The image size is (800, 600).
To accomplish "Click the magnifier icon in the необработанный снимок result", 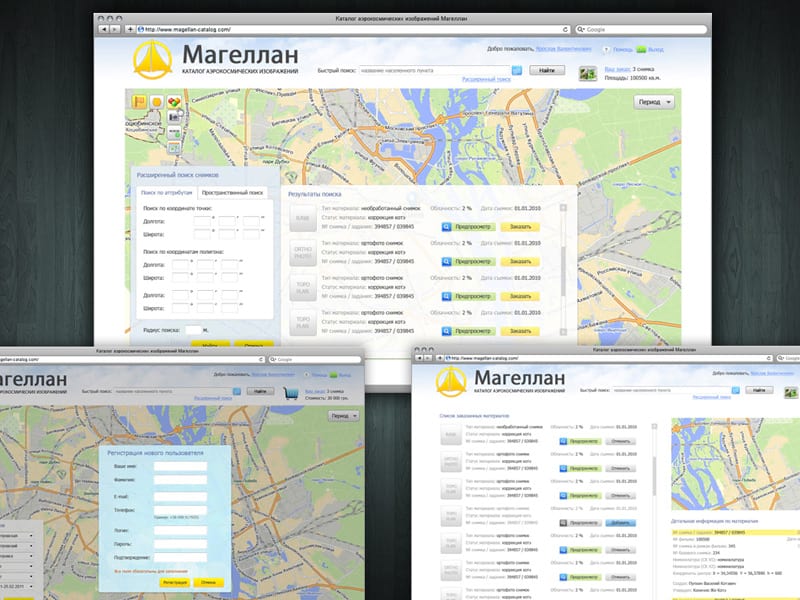I will (x=446, y=227).
